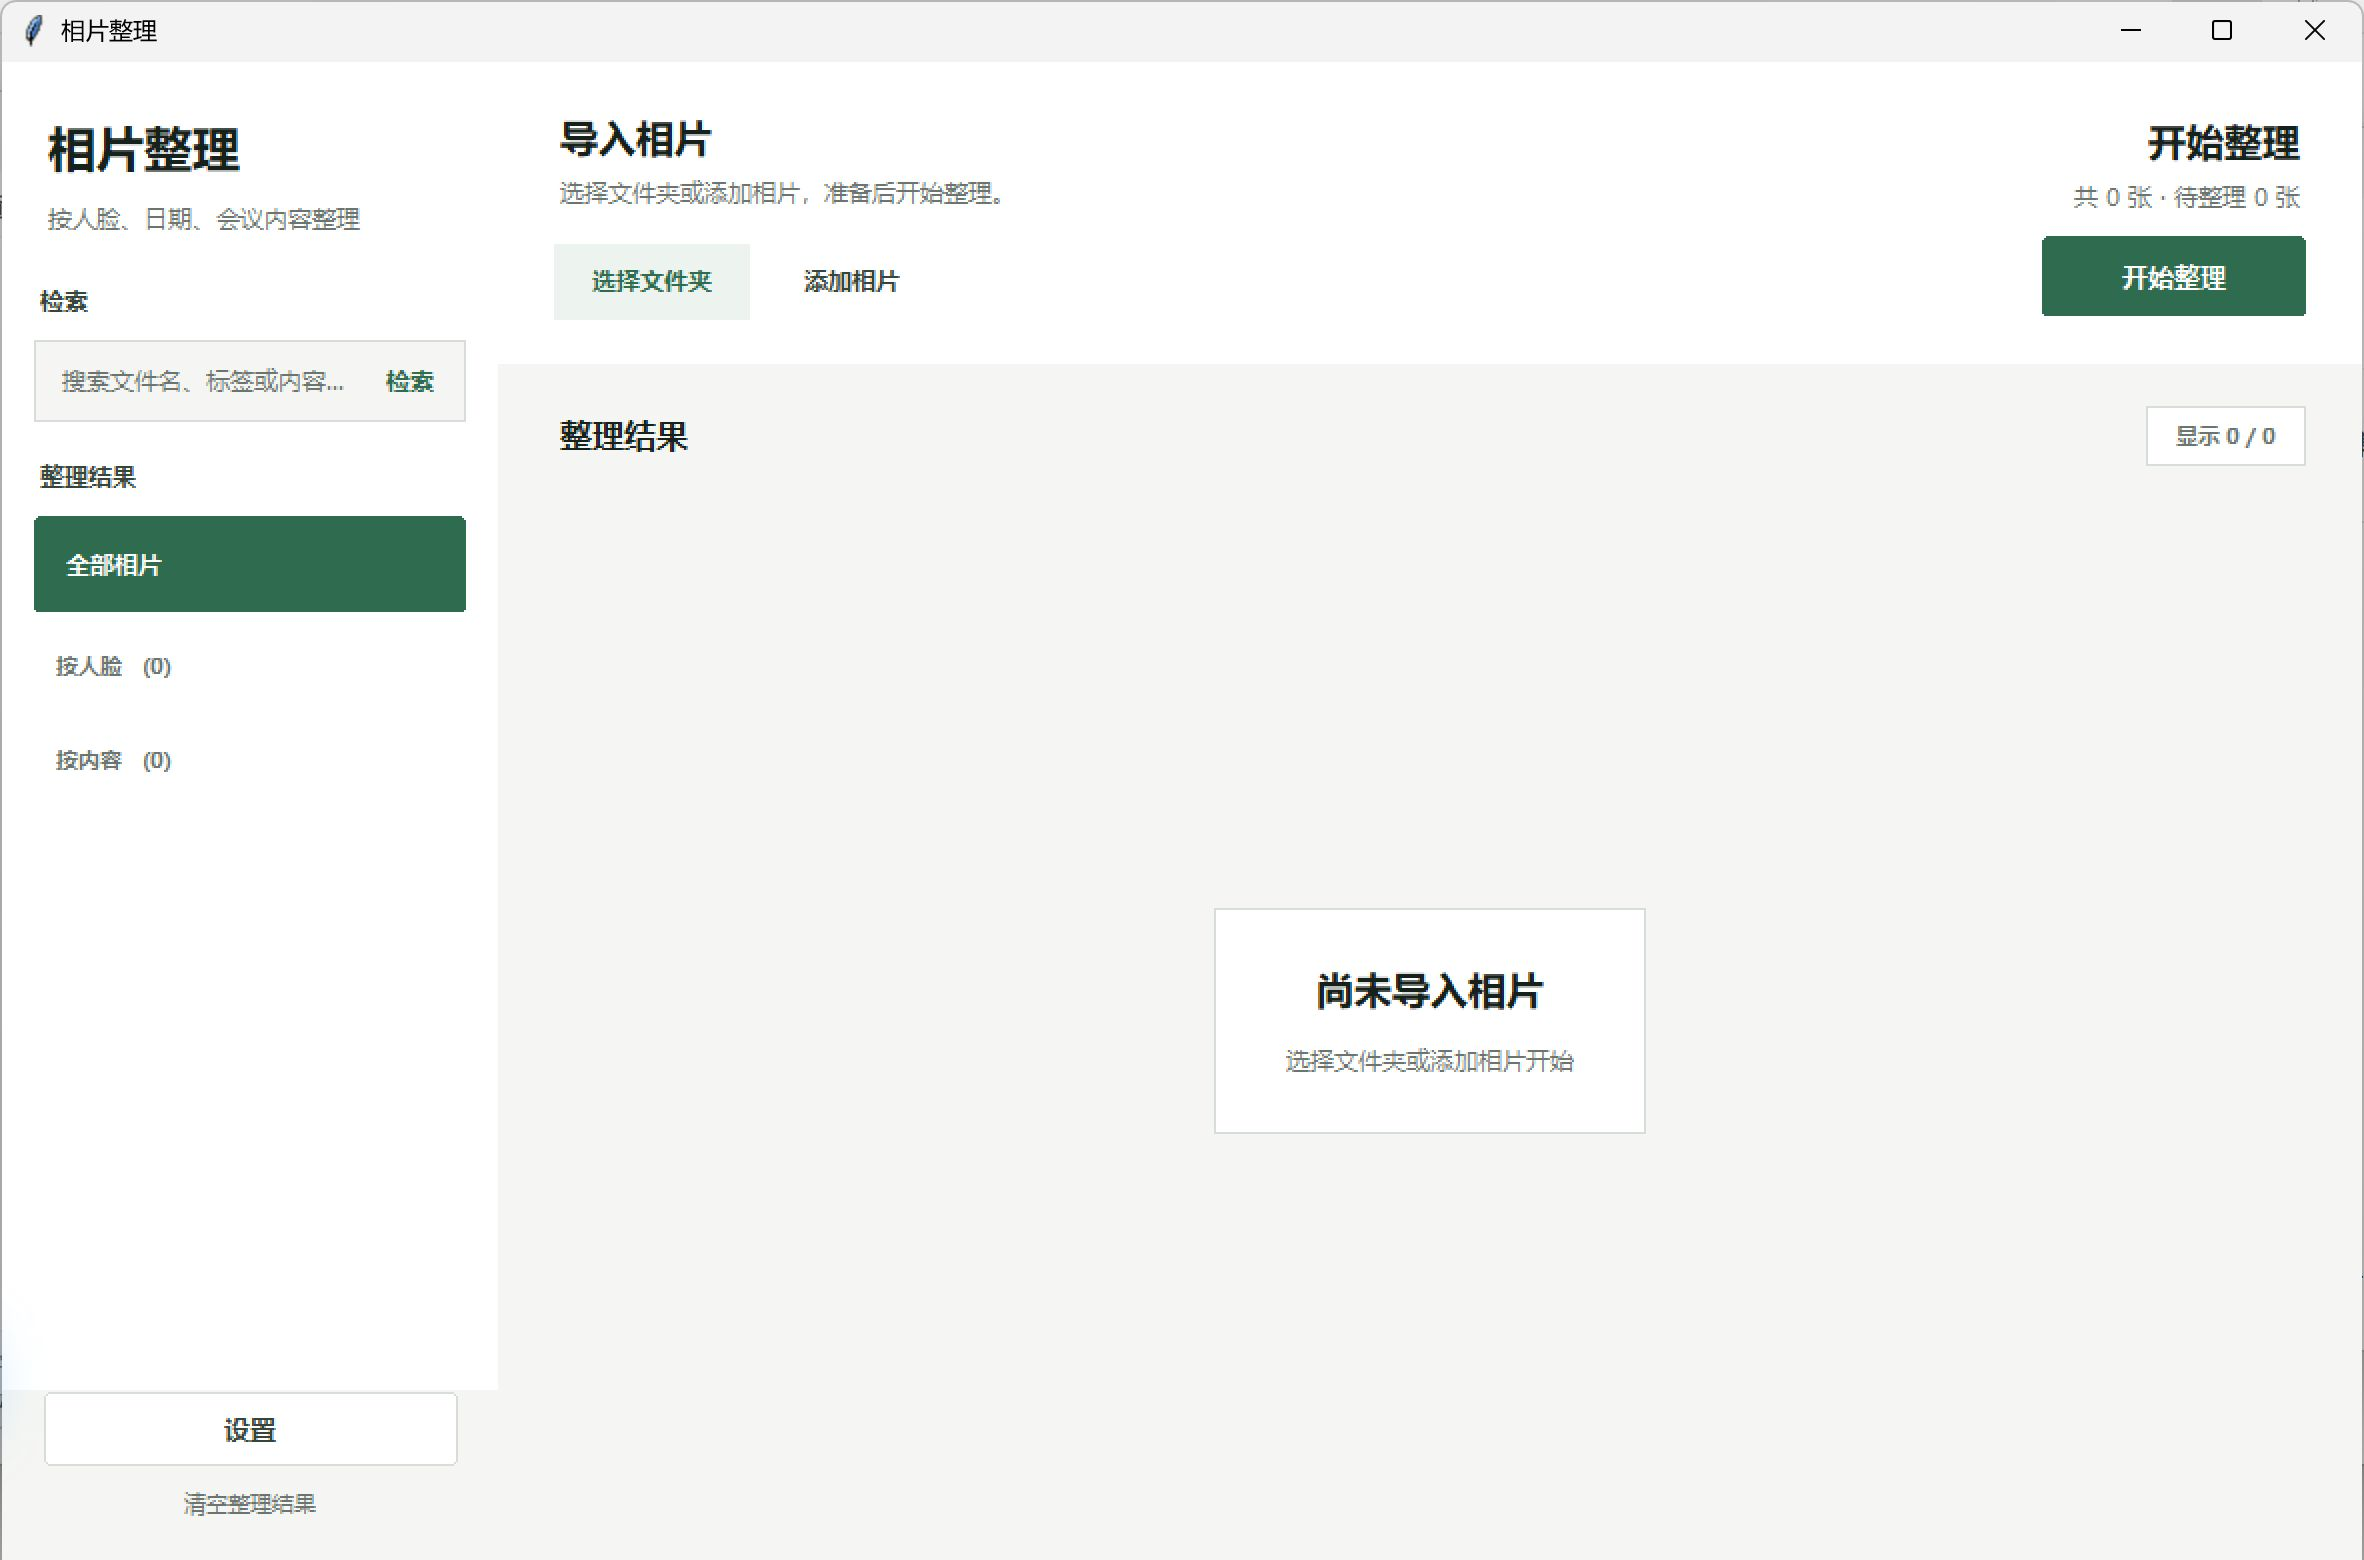Image resolution: width=2364 pixels, height=1560 pixels.
Task: Switch to 按内容 (0) category
Action: tap(250, 760)
